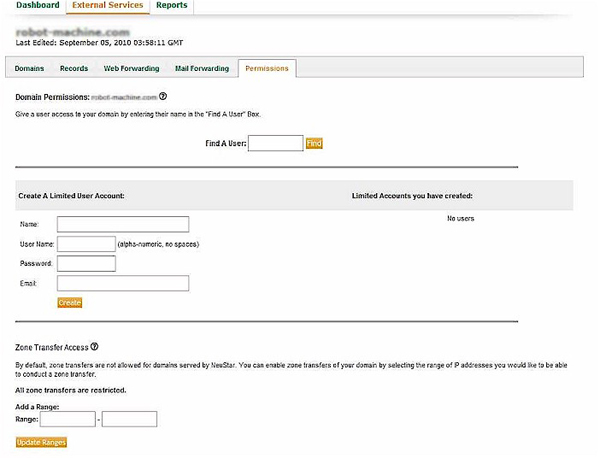Focus the Find A User text box
Viewport: 600px width, 458px height.
275,144
